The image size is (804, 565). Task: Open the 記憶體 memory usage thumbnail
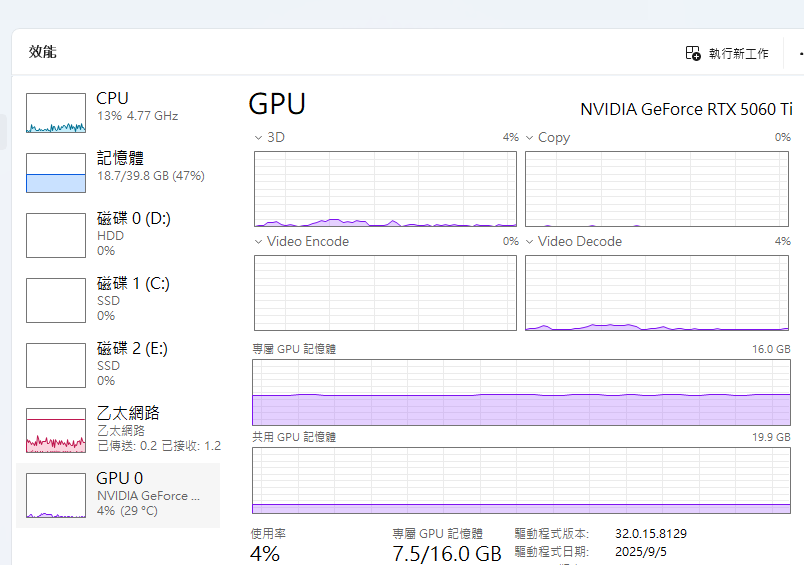(56, 173)
